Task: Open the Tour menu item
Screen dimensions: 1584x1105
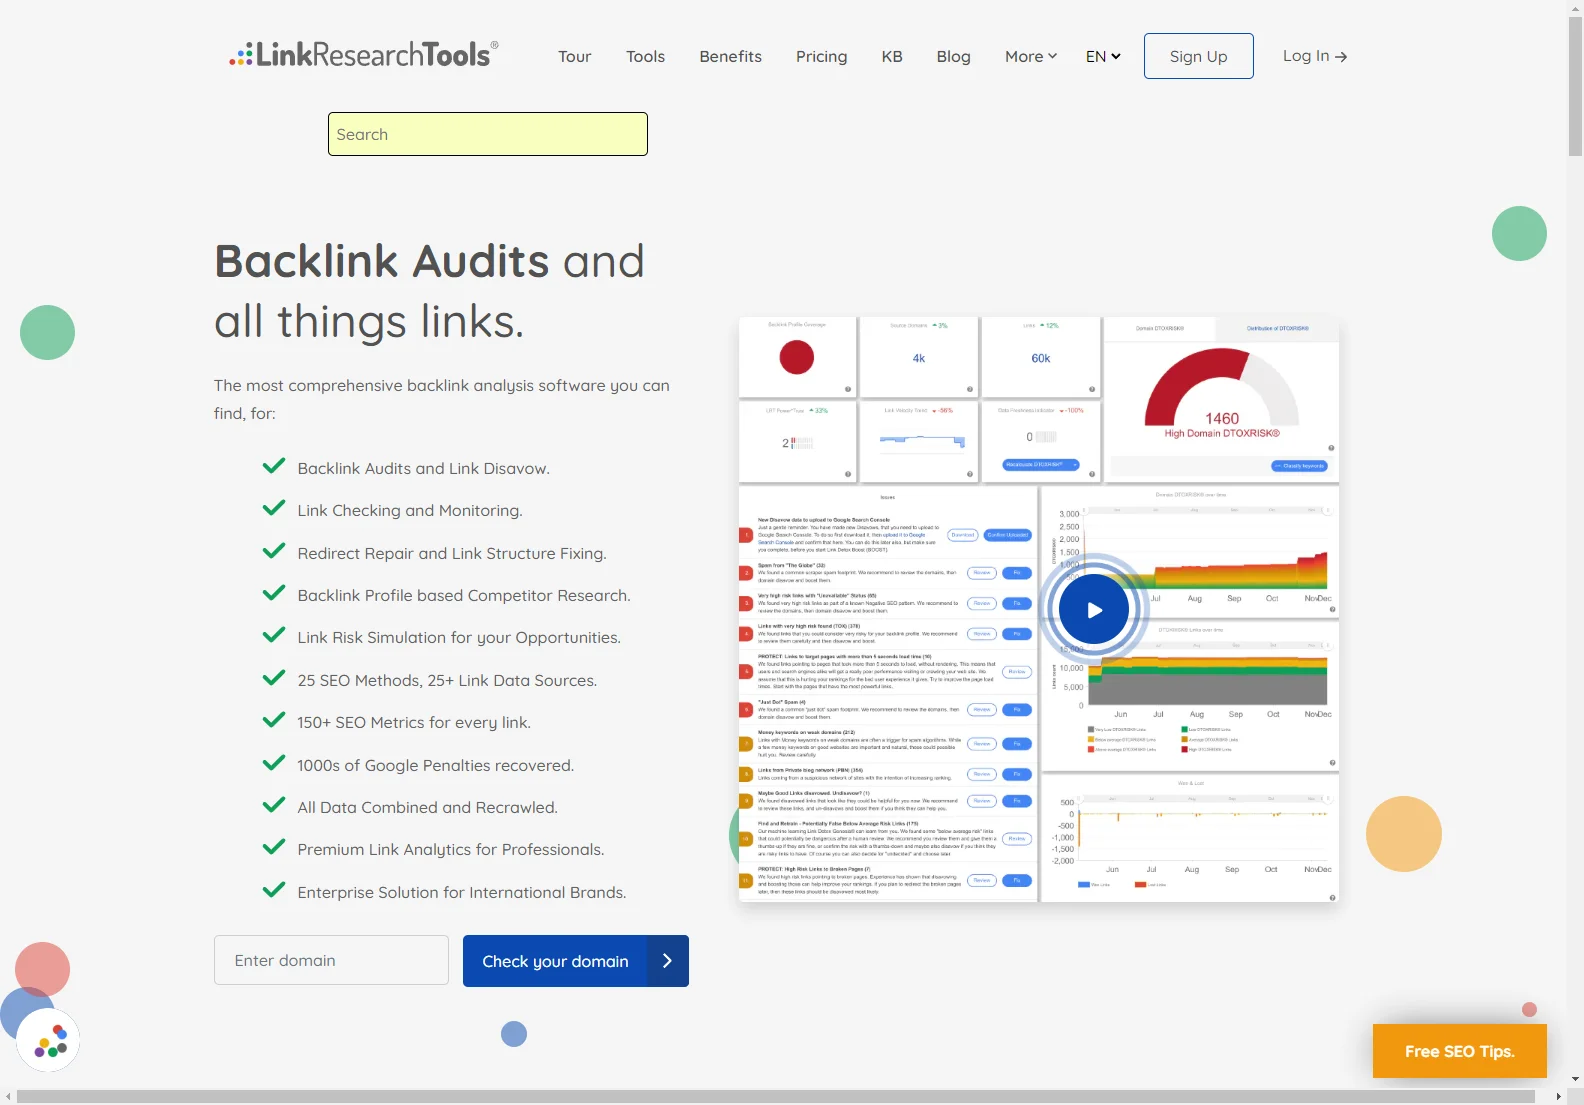Action: click(x=574, y=56)
